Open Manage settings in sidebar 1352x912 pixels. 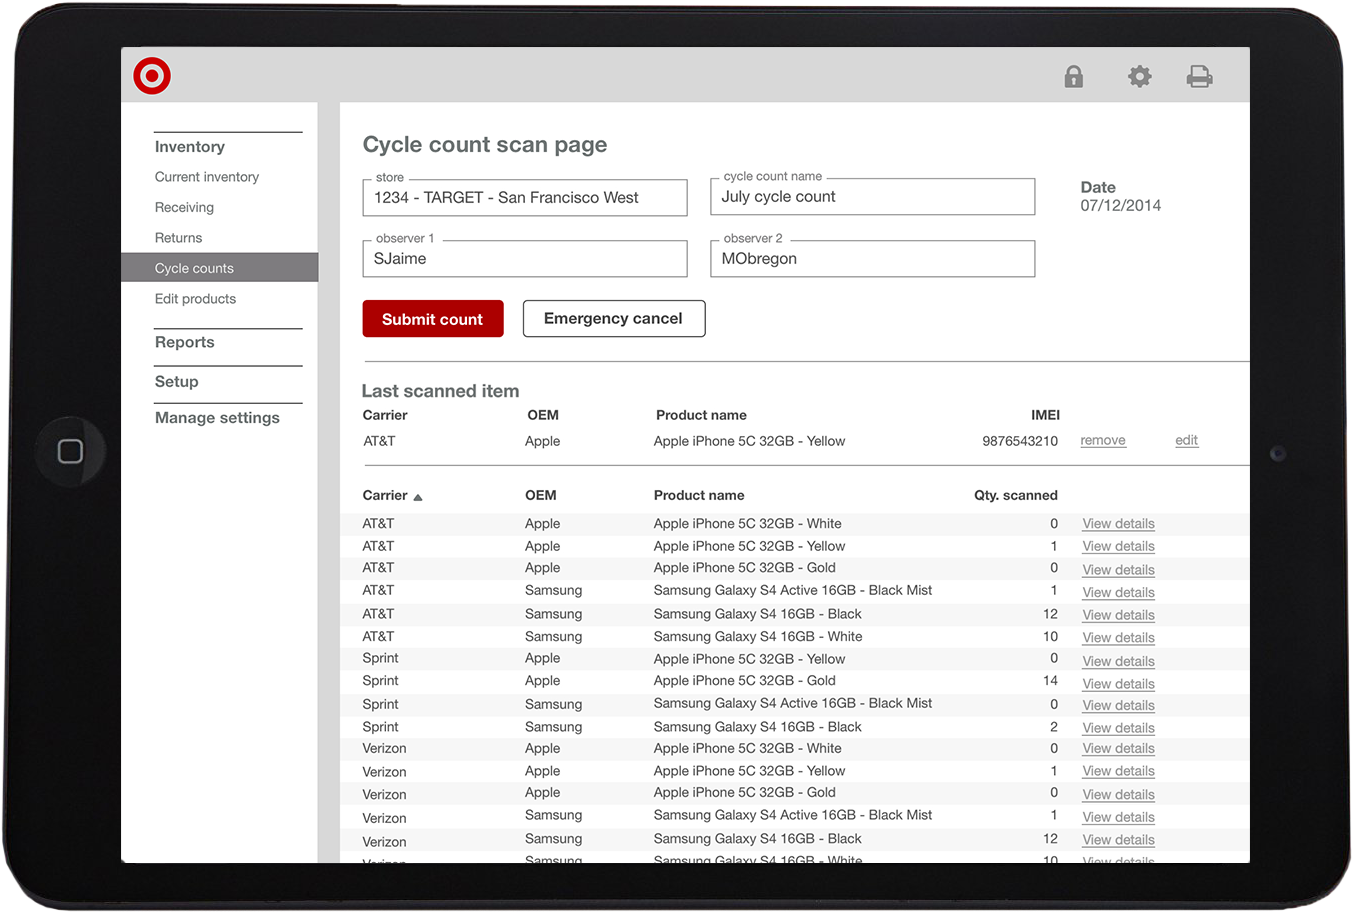pyautogui.click(x=217, y=418)
